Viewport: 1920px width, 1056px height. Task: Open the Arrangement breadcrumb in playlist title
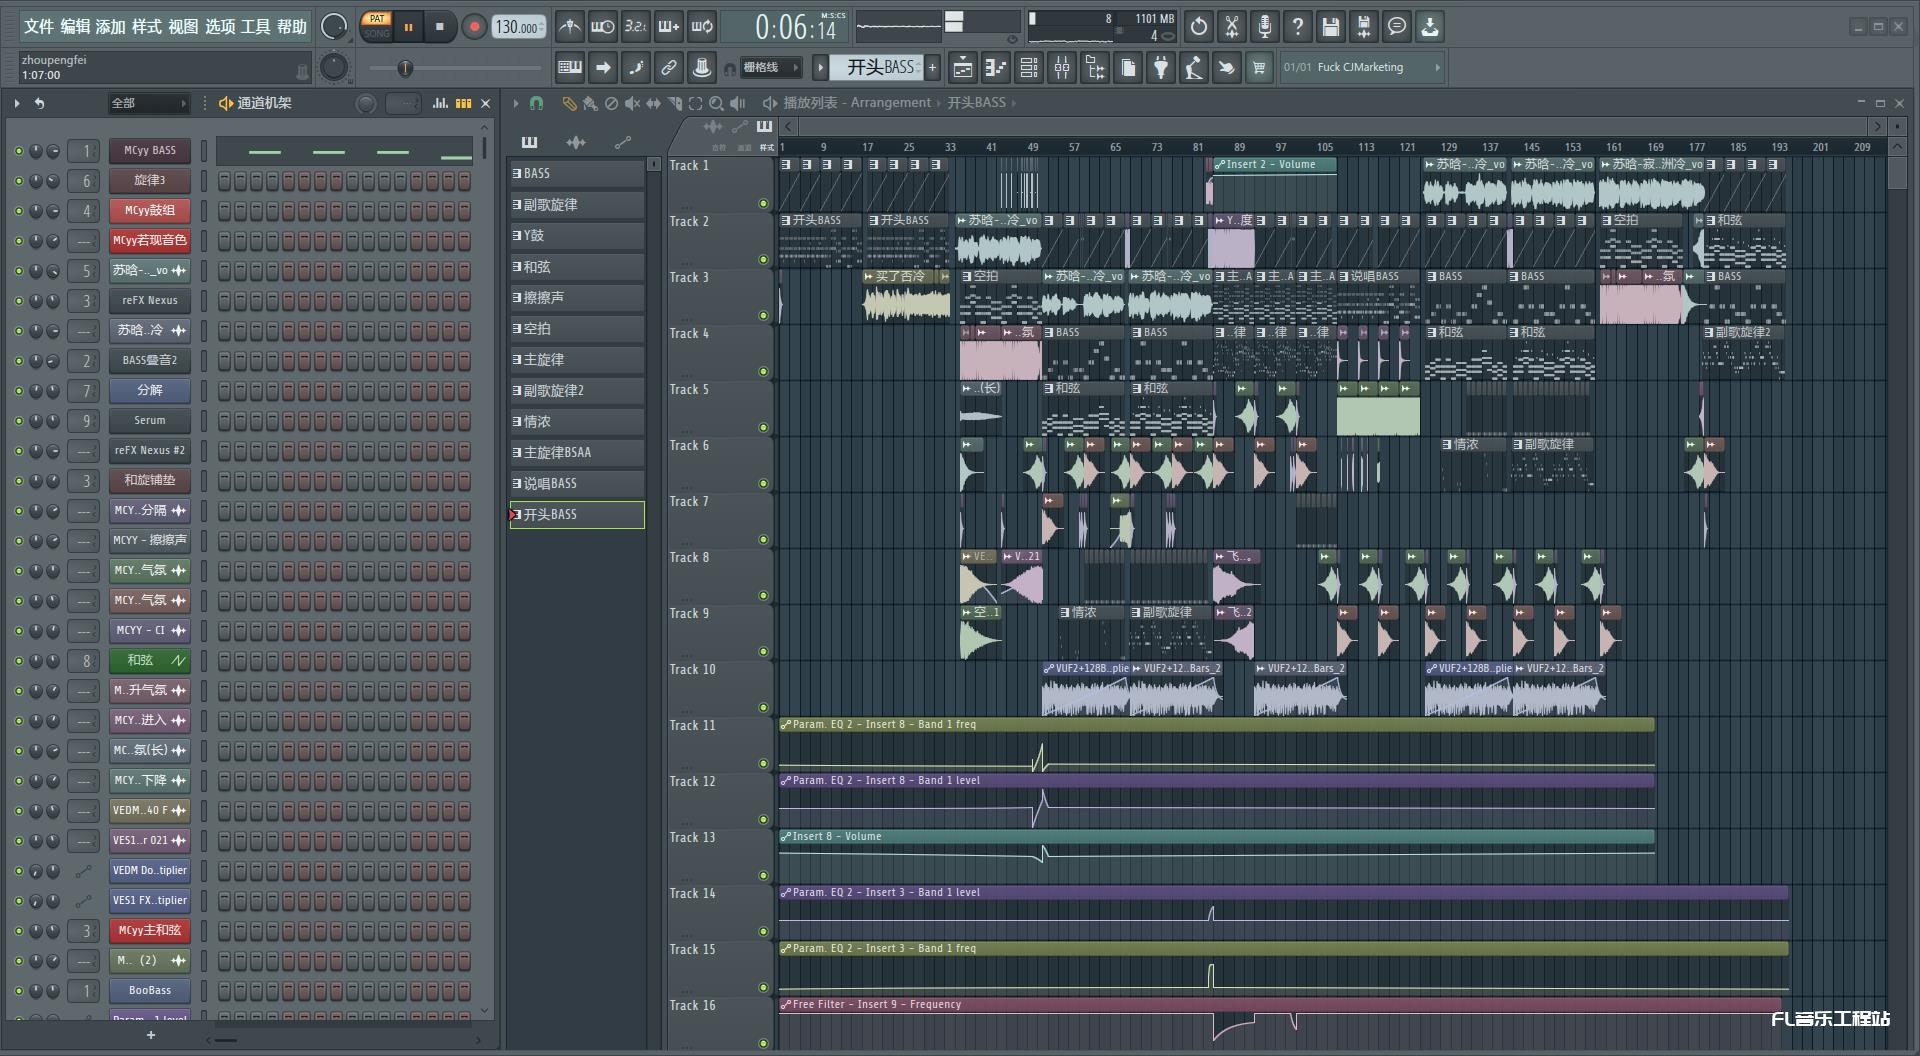890,103
